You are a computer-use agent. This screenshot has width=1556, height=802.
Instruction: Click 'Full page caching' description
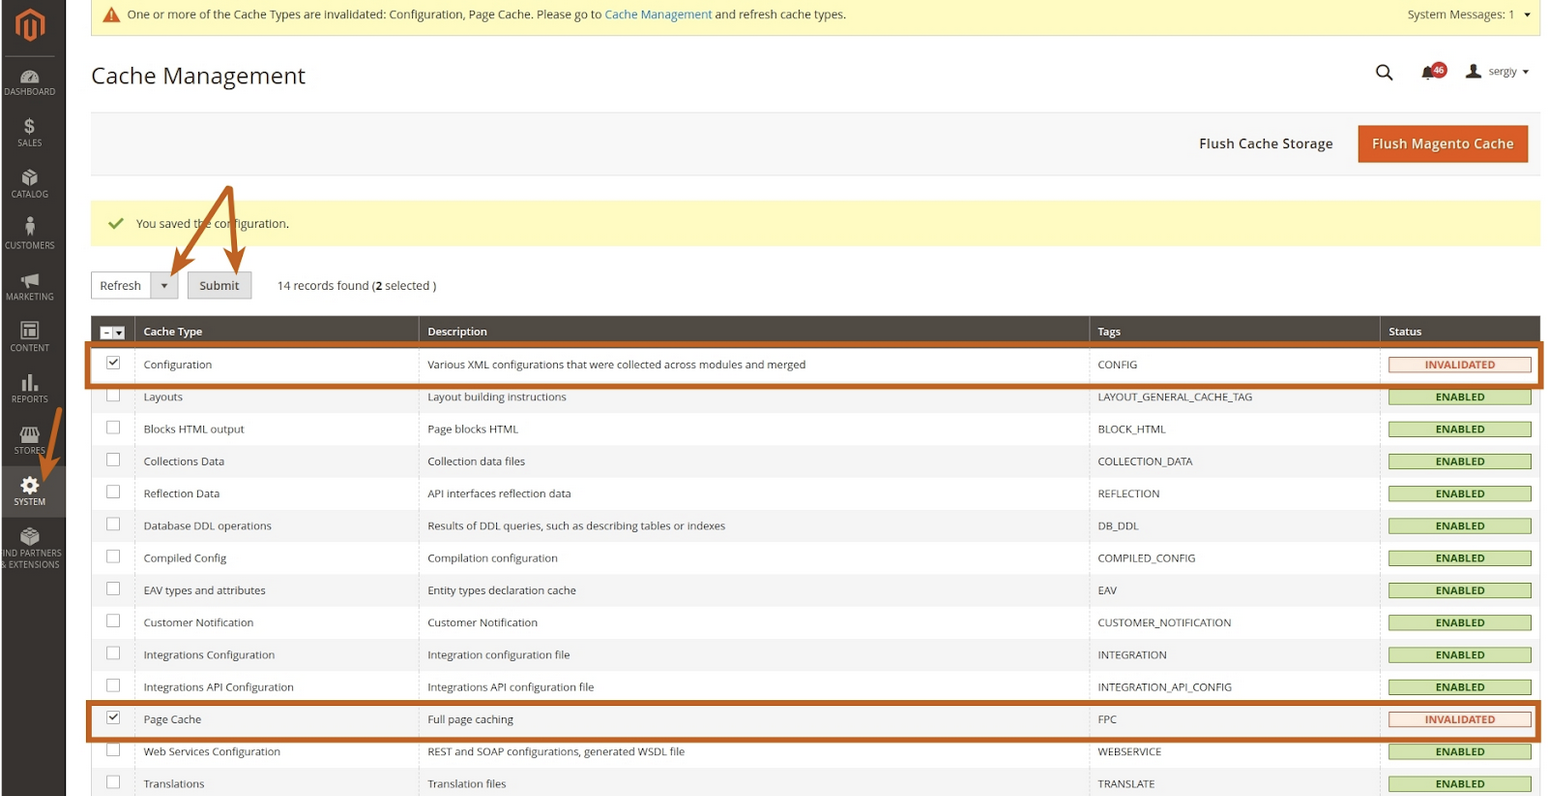point(471,720)
